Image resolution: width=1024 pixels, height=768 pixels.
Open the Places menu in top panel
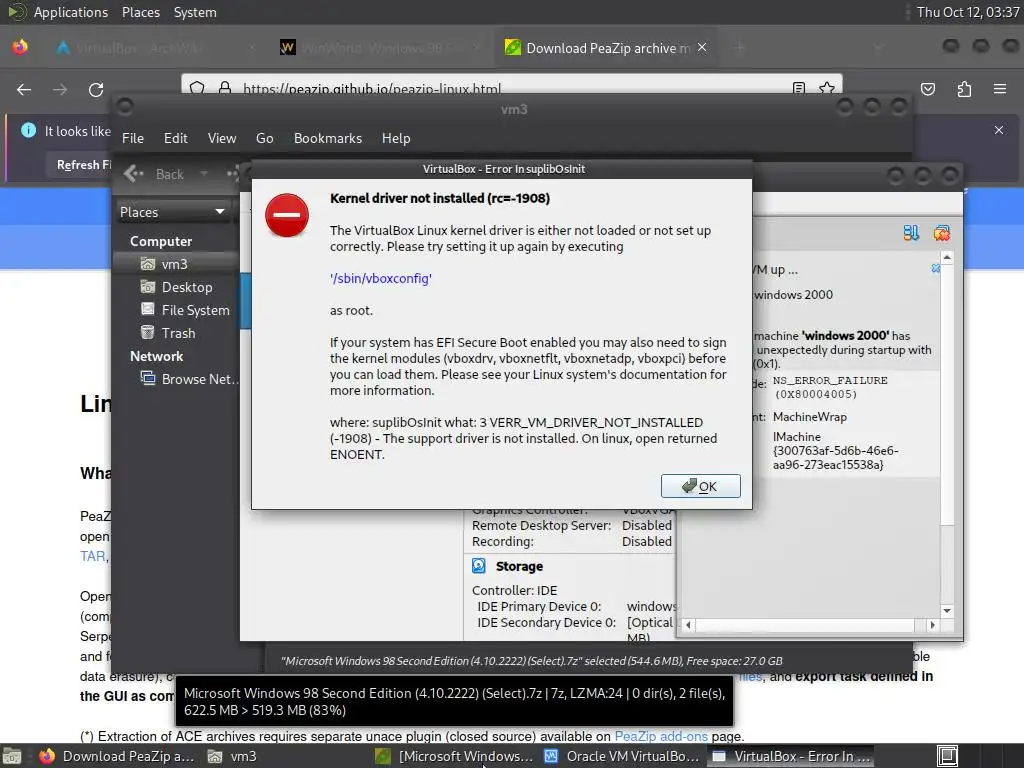coord(140,12)
